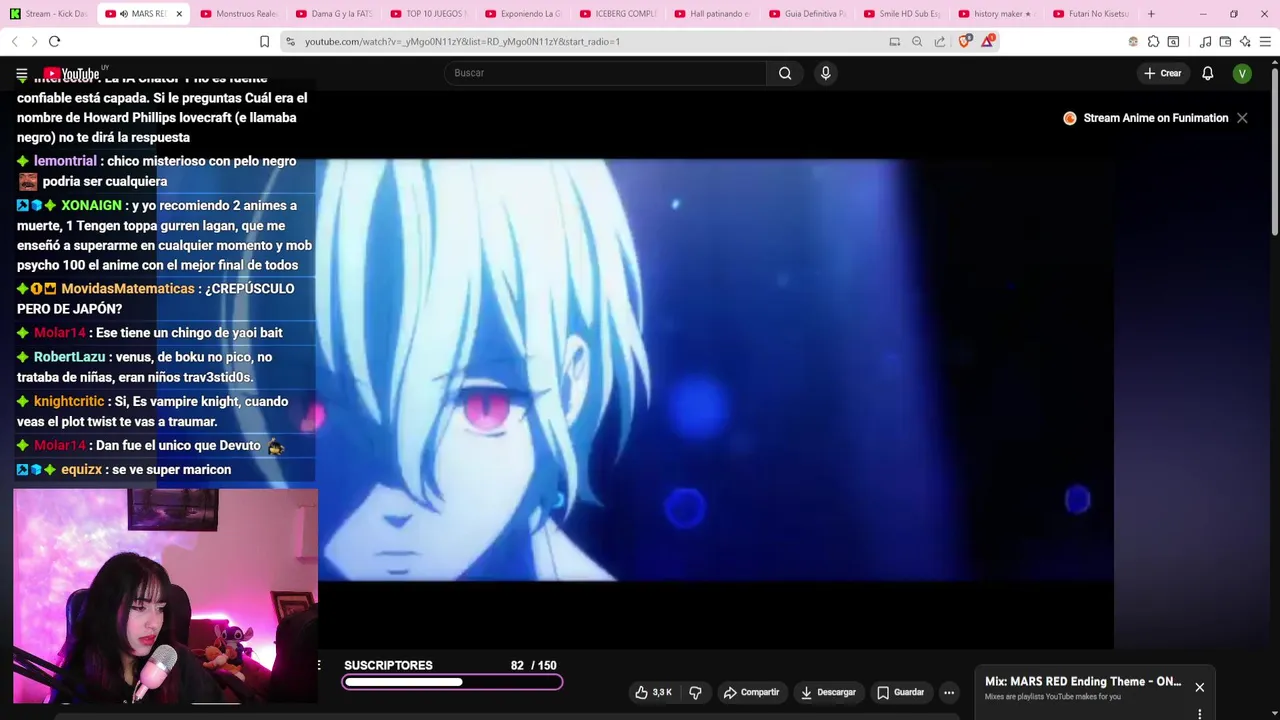
Task: Open the browser hamburger menu
Action: point(1265,41)
